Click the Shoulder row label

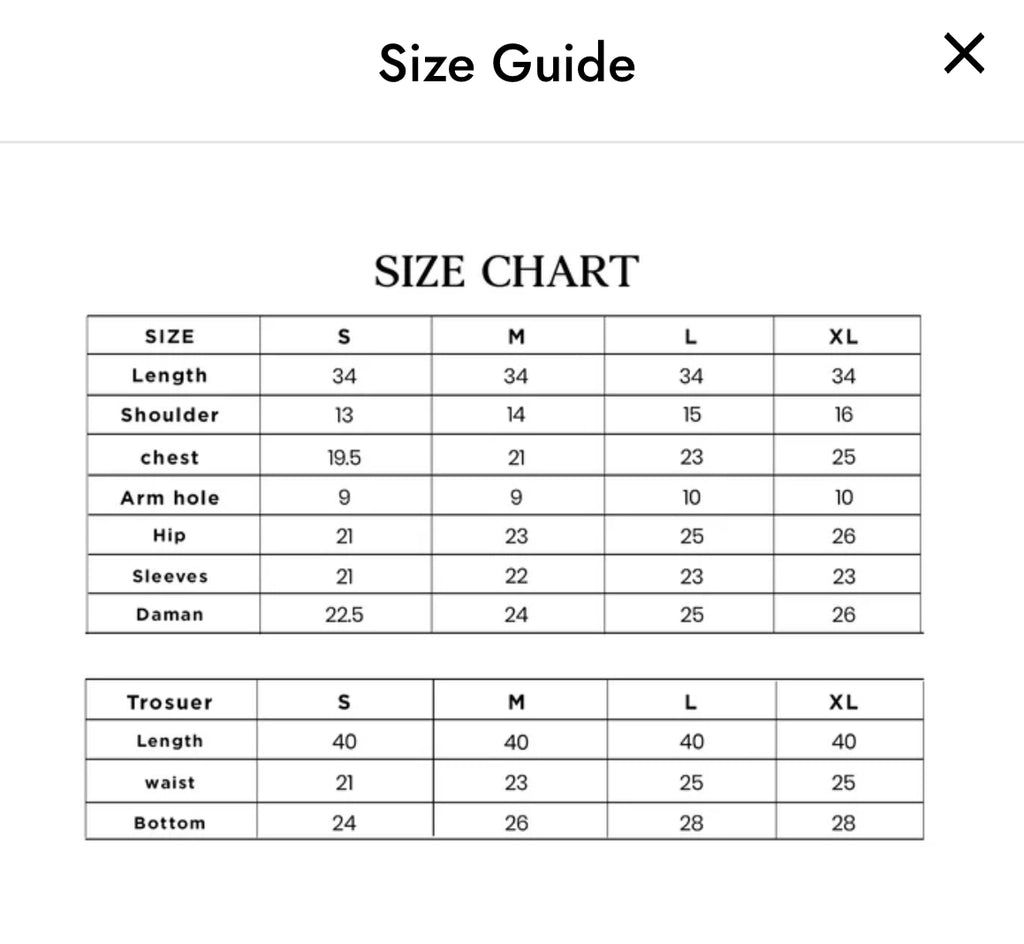(170, 415)
